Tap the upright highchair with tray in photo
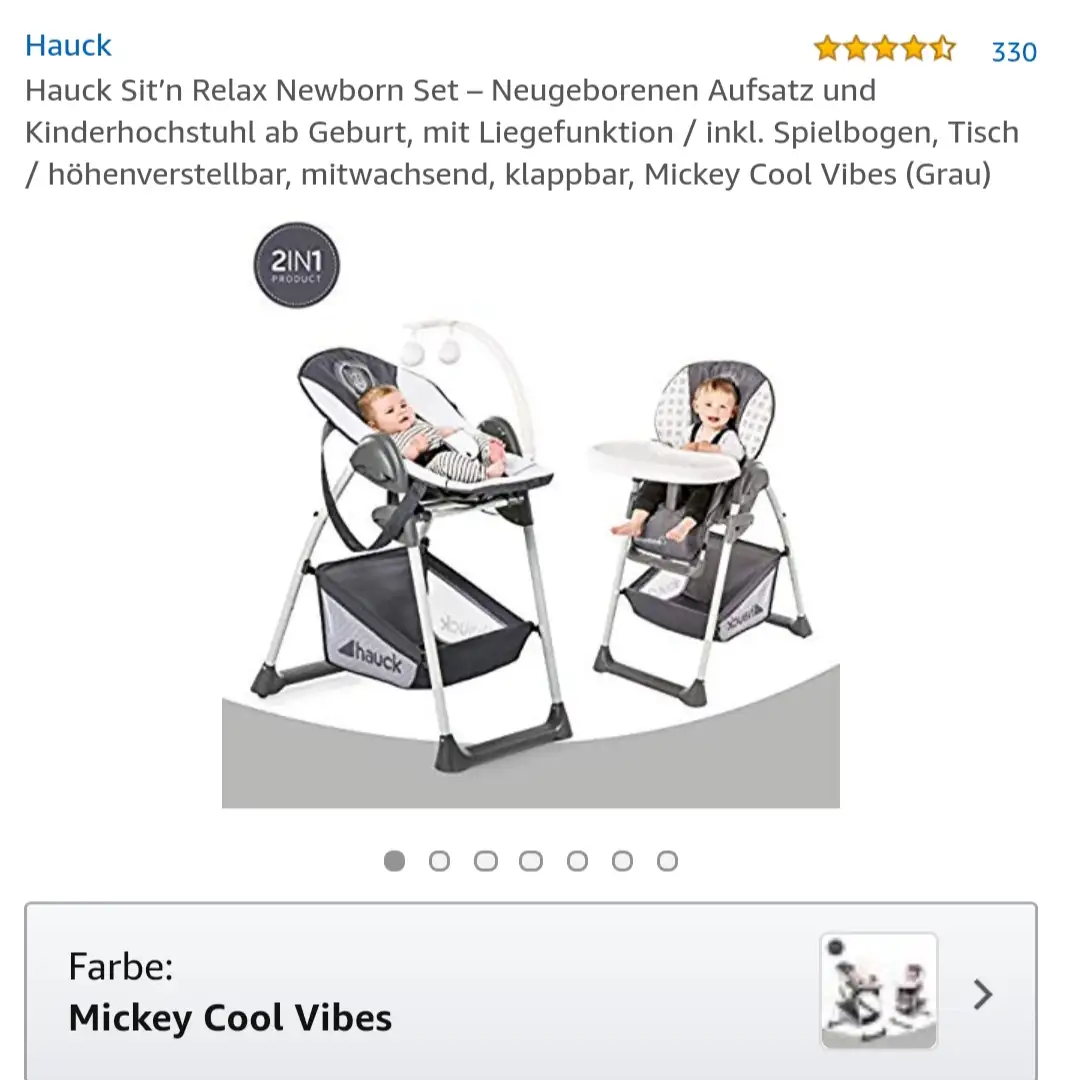The image size is (1080, 1080). [x=699, y=532]
